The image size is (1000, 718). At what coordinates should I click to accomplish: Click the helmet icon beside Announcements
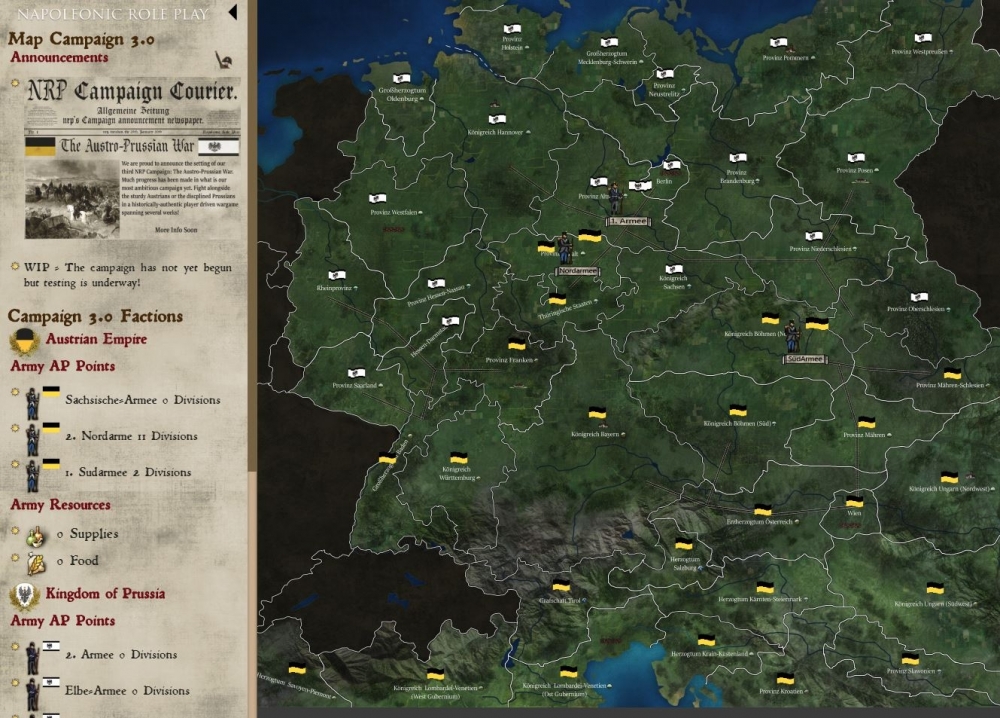click(226, 60)
